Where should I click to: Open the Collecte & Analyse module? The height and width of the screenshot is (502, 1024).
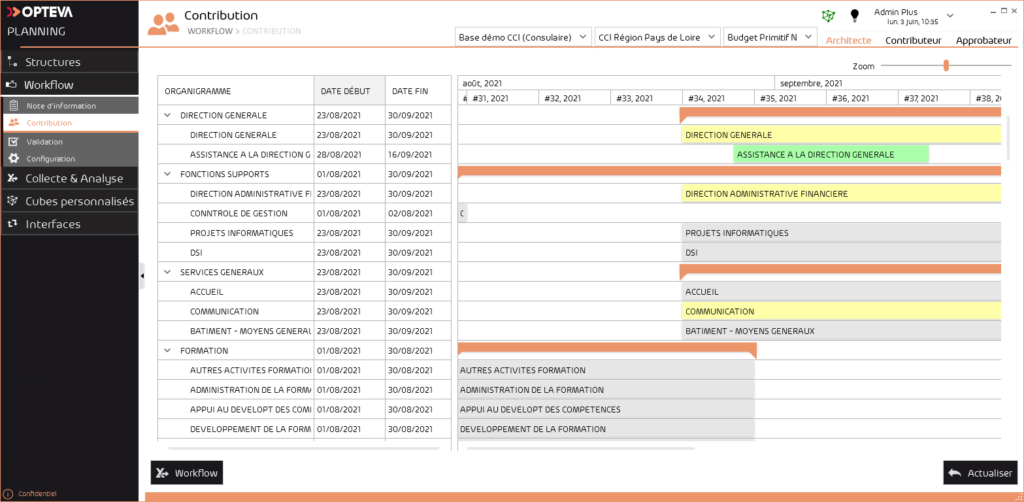coord(74,178)
